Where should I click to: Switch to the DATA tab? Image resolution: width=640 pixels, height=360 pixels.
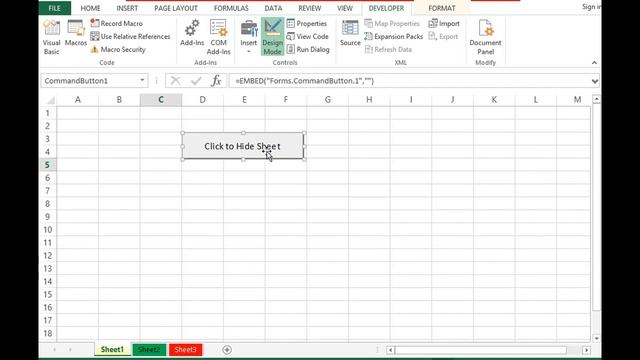[x=273, y=8]
